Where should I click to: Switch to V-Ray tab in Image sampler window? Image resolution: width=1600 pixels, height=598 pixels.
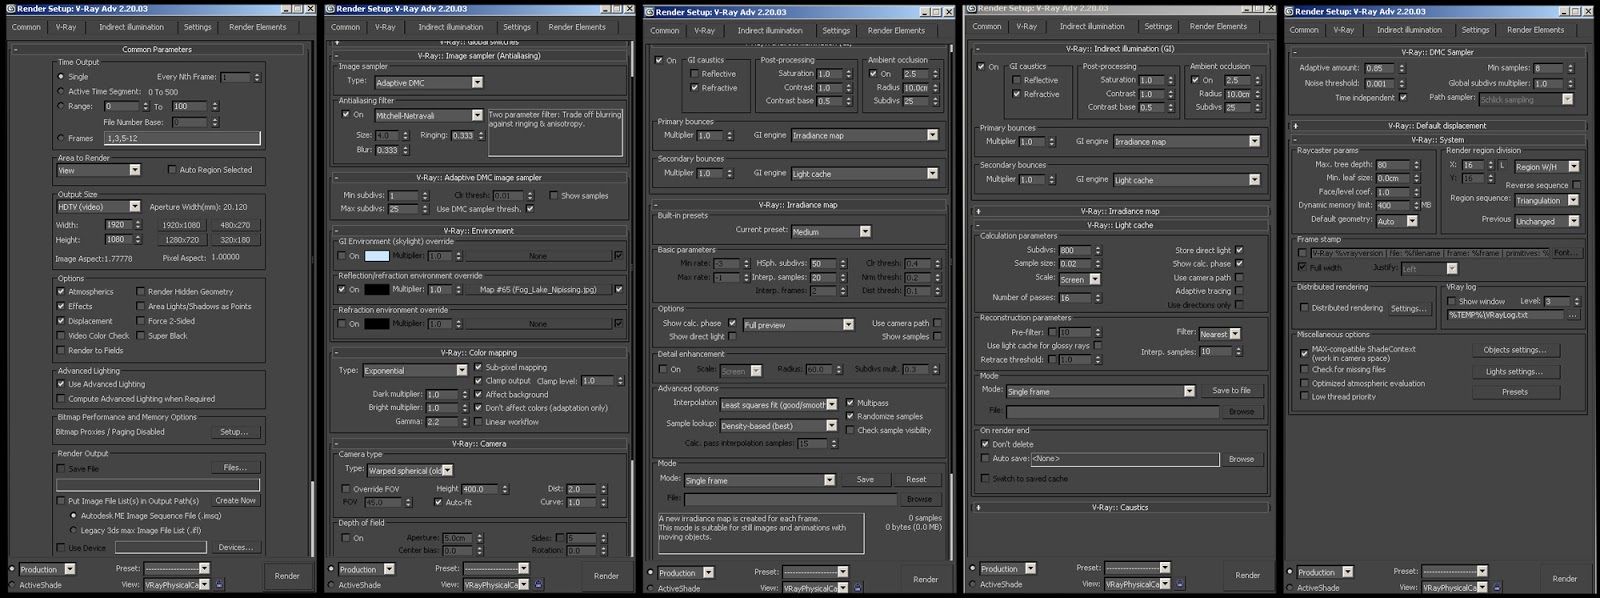(x=385, y=27)
